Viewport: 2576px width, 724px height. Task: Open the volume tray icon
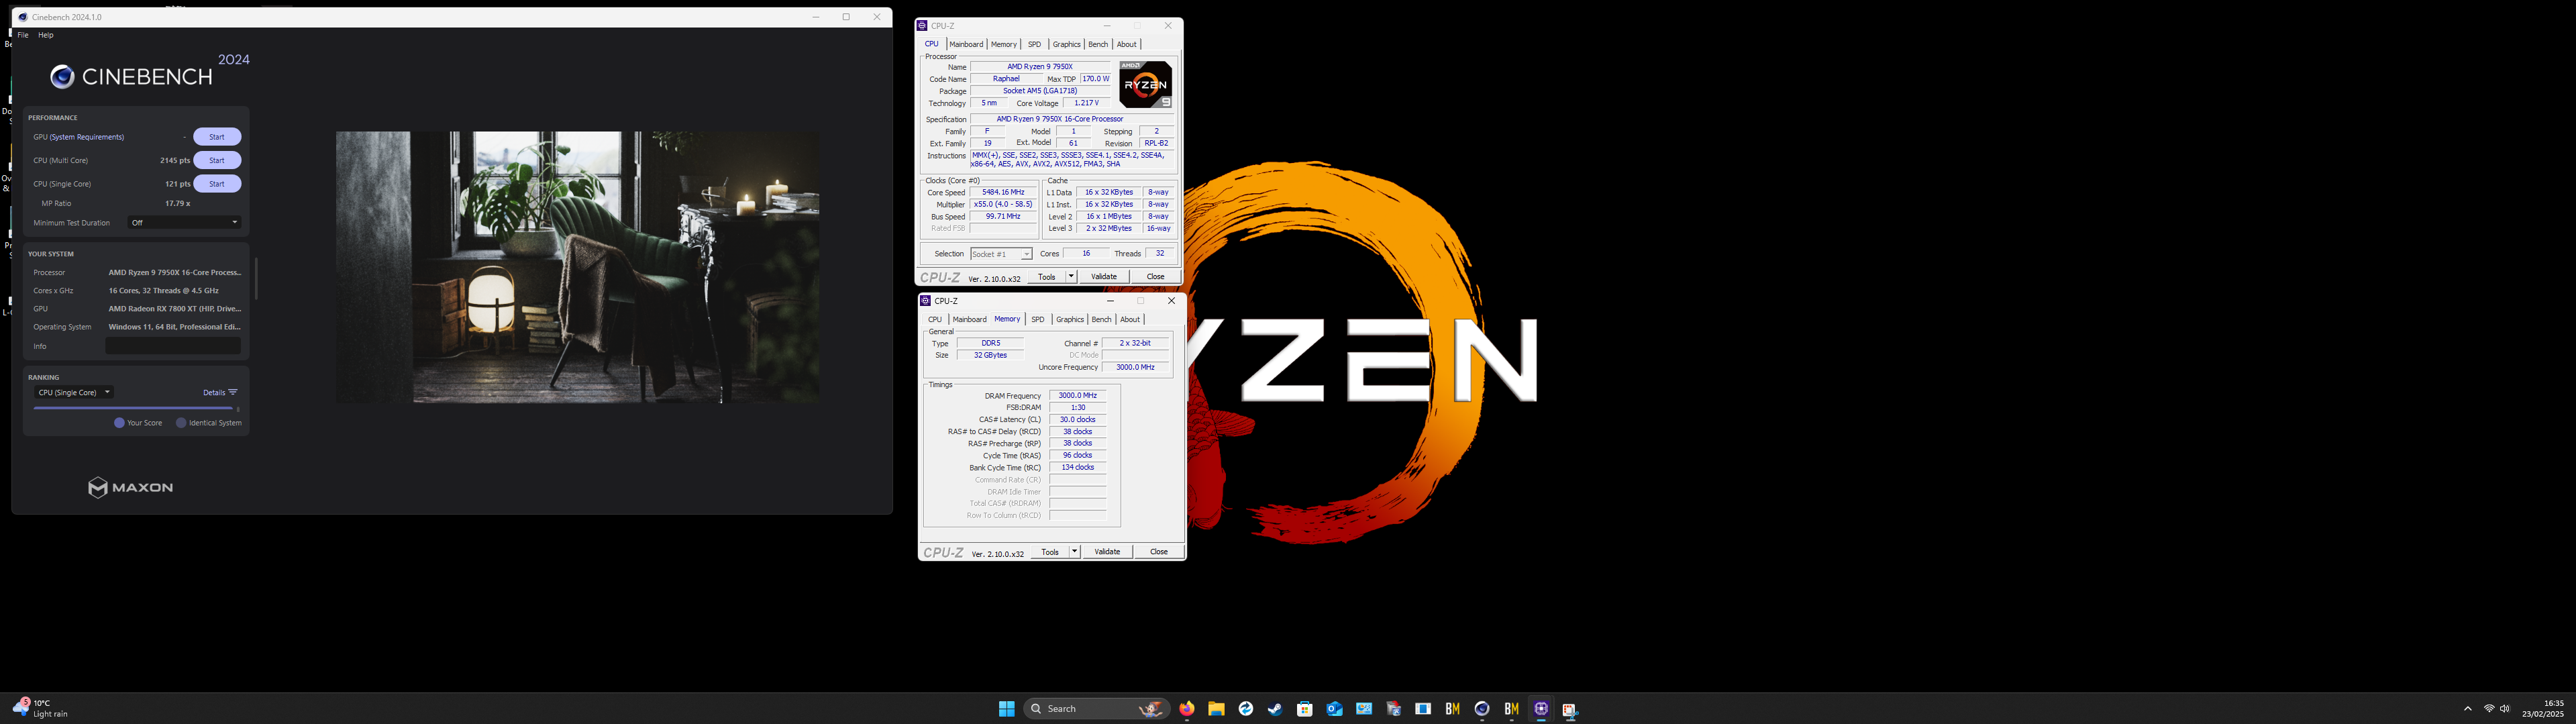(2505, 709)
